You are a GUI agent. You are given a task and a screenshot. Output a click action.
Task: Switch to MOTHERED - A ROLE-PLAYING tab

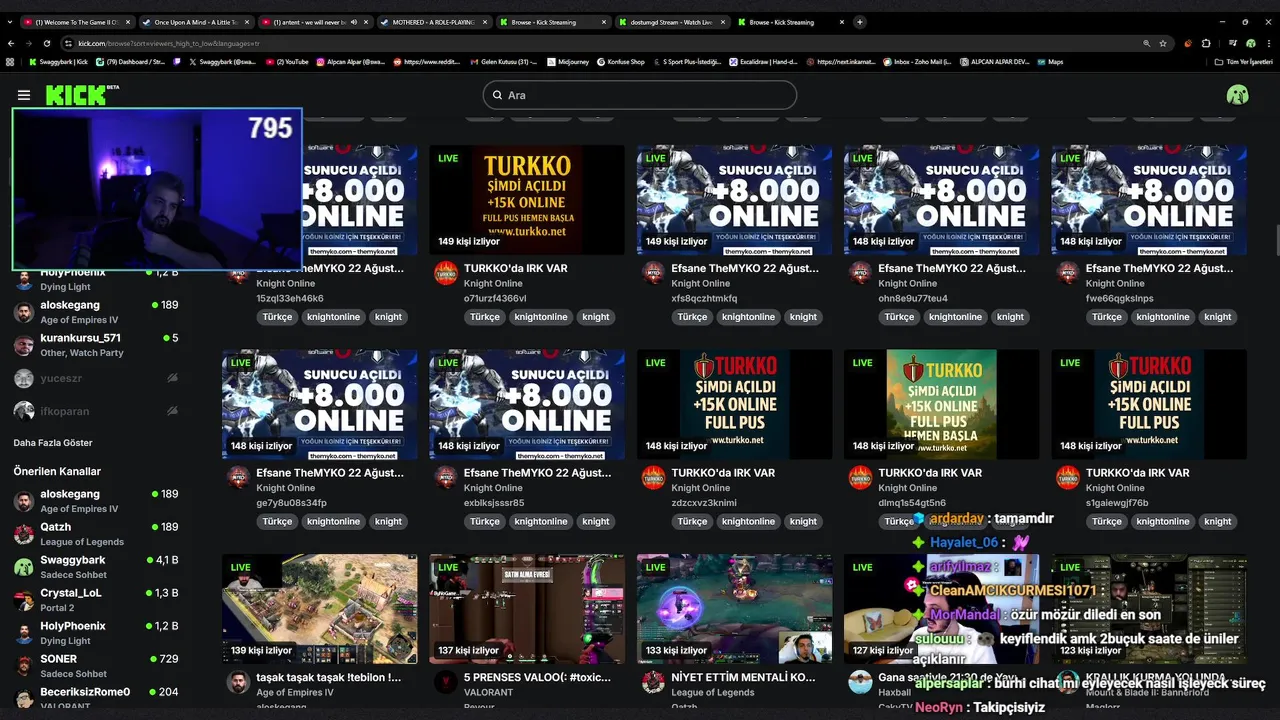(x=432, y=22)
